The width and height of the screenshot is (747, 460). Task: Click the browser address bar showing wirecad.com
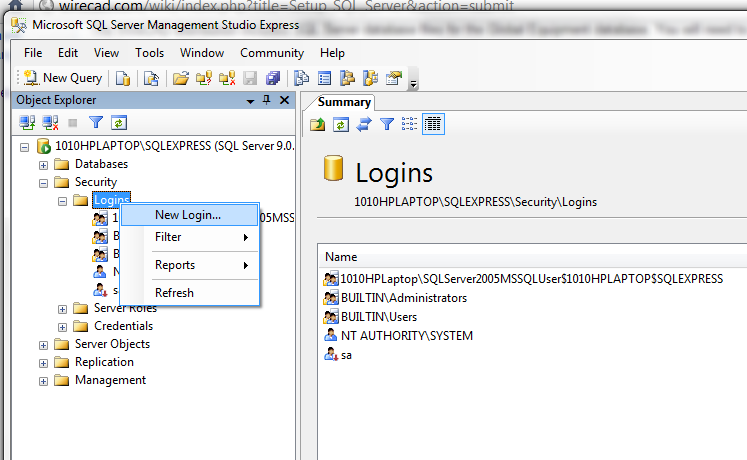[x=286, y=5]
